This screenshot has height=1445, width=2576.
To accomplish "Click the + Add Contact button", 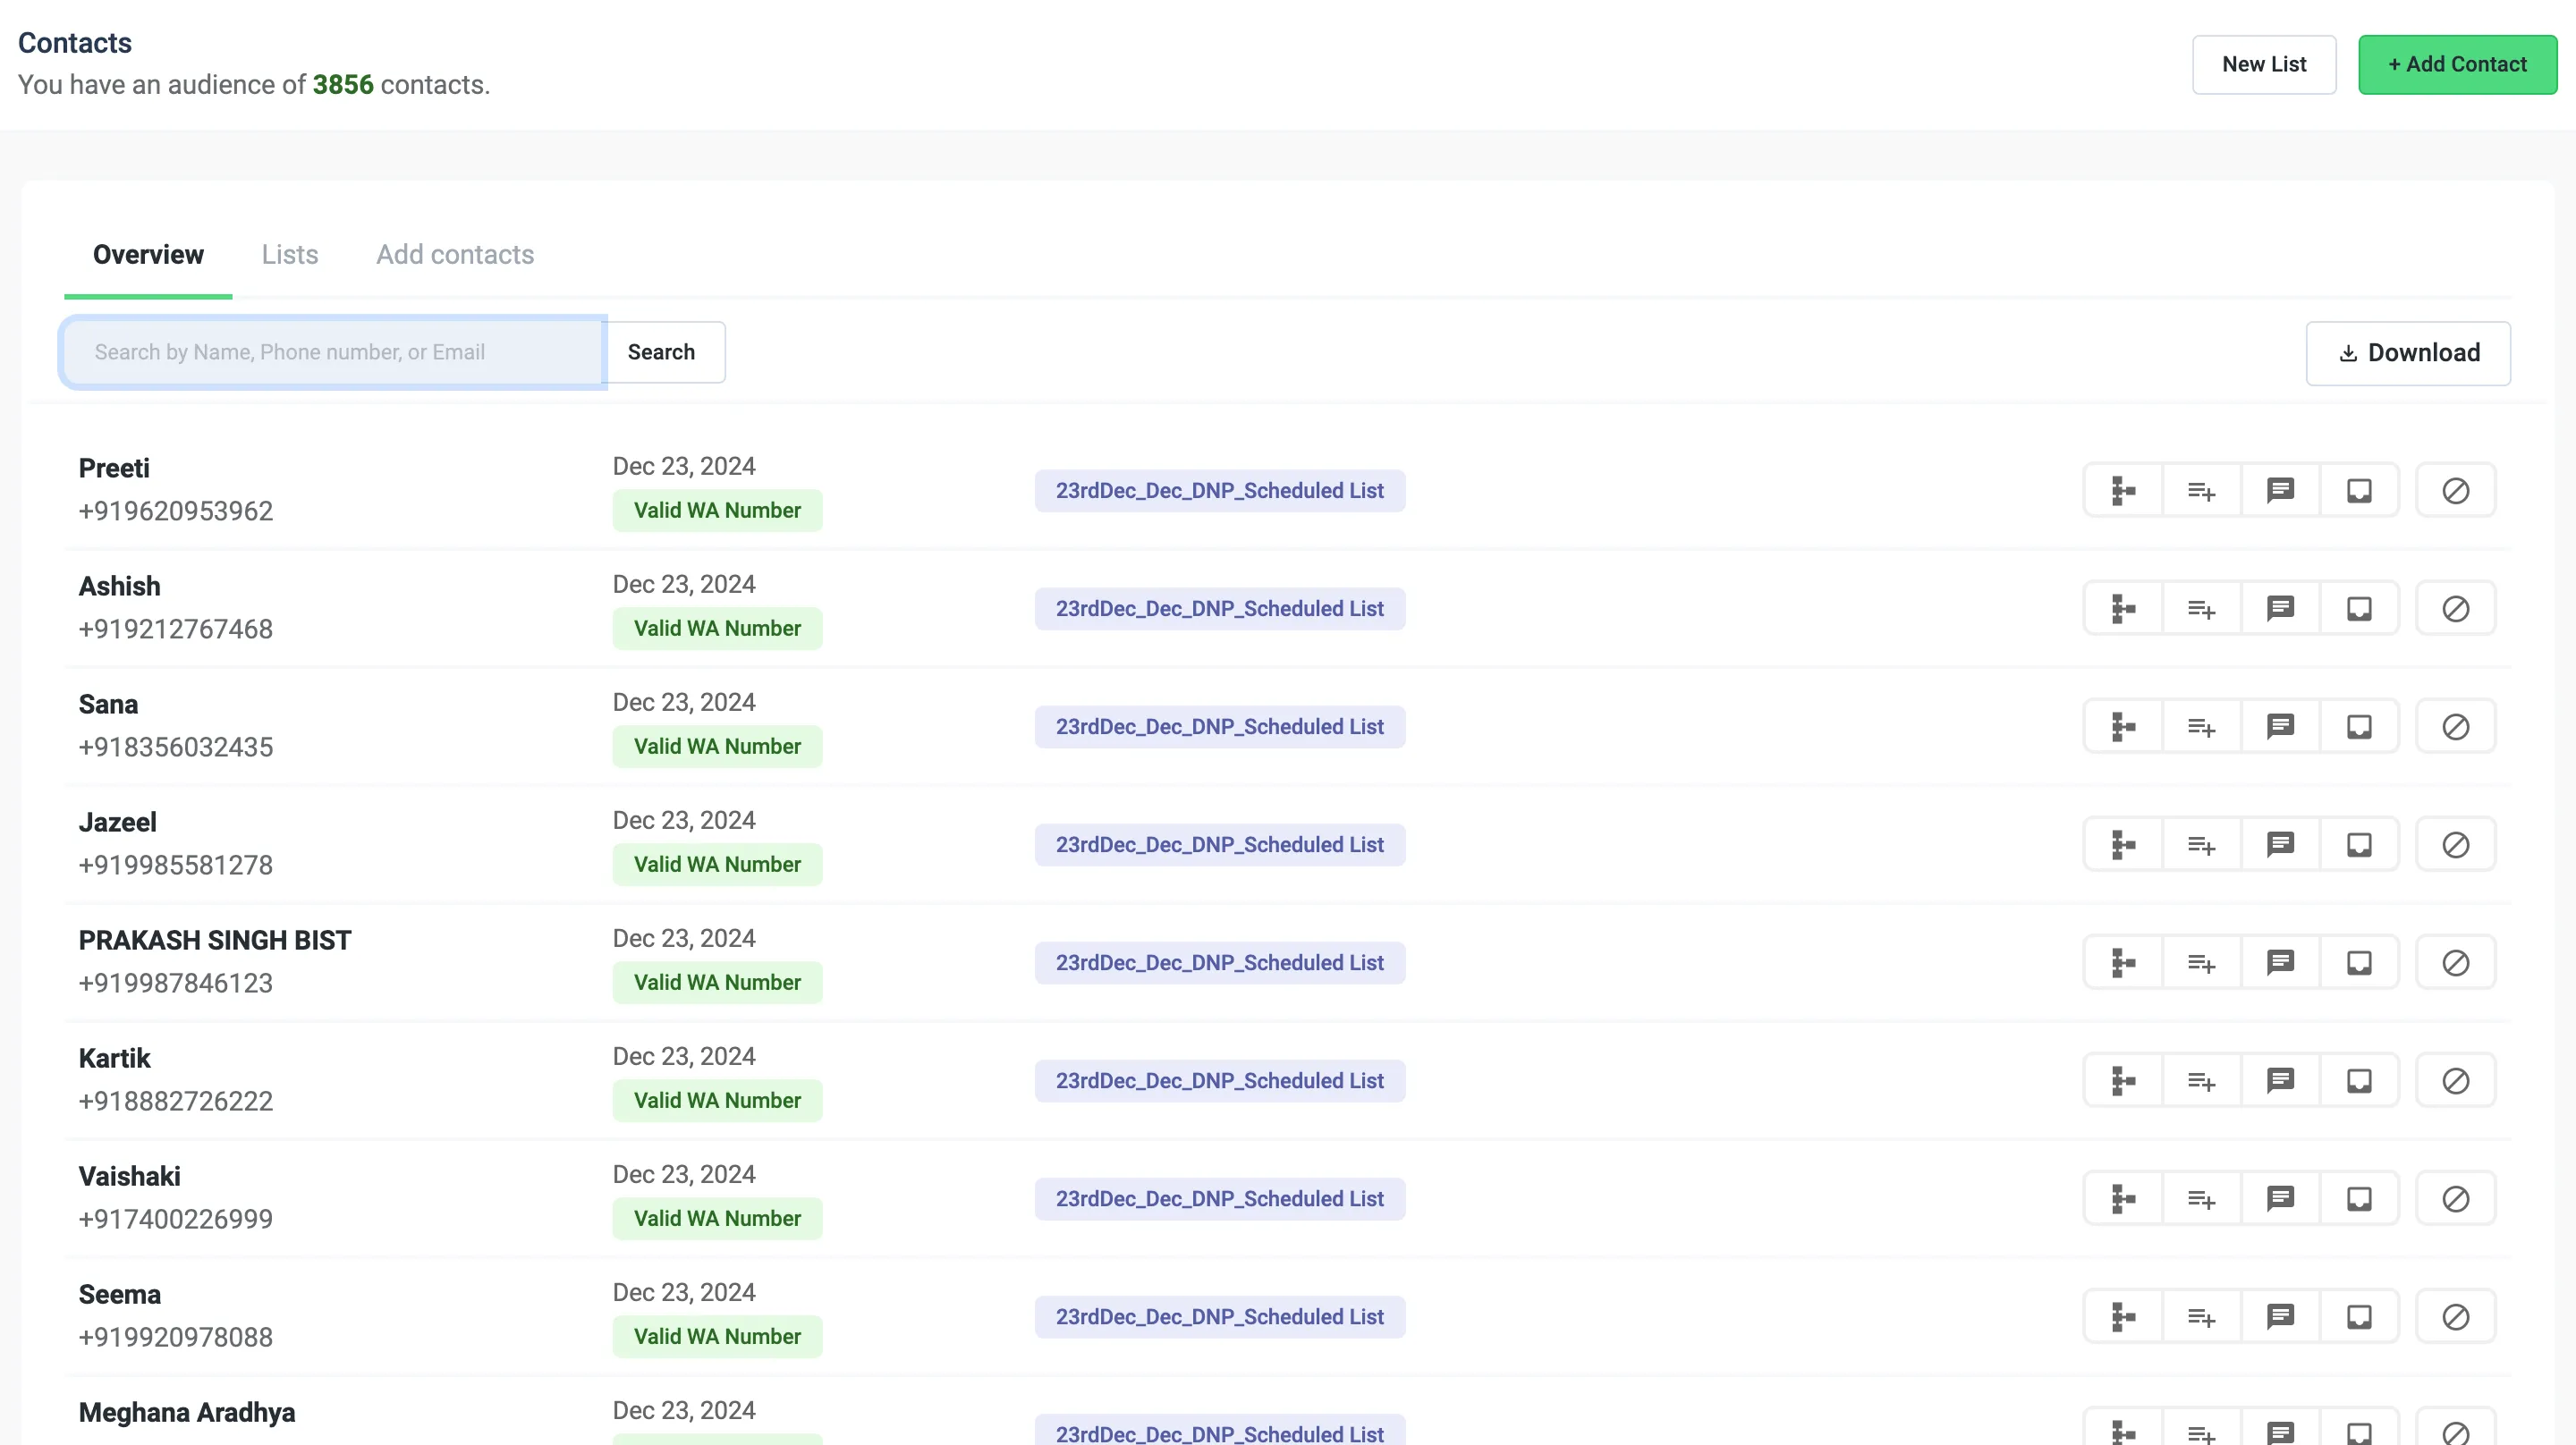I will coord(2457,65).
